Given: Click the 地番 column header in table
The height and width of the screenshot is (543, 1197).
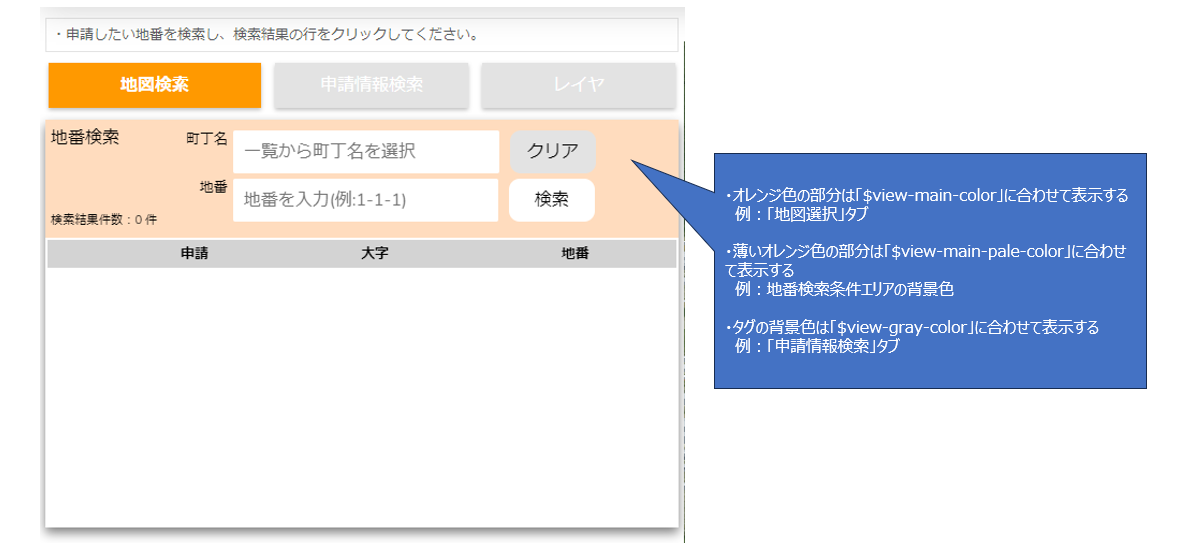Looking at the screenshot, I should 575,254.
